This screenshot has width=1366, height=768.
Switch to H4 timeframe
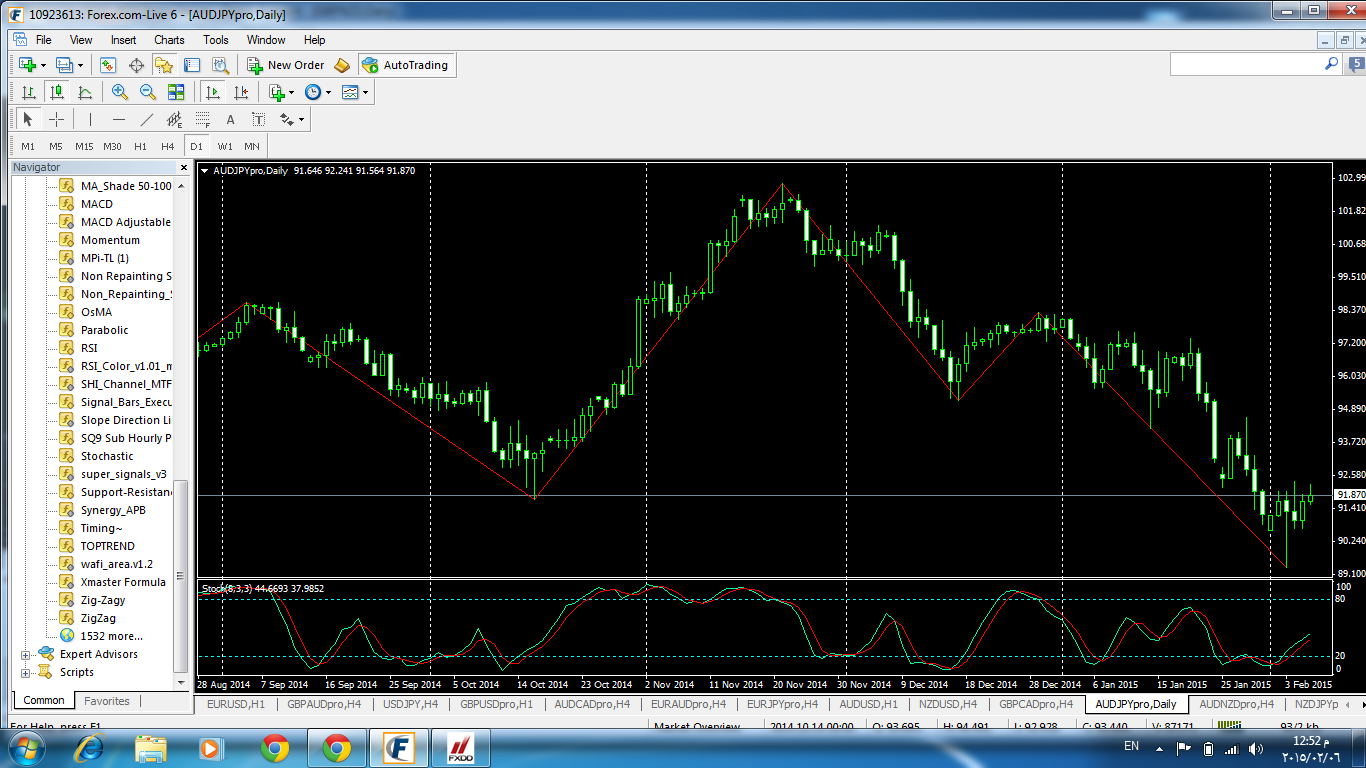[x=168, y=146]
